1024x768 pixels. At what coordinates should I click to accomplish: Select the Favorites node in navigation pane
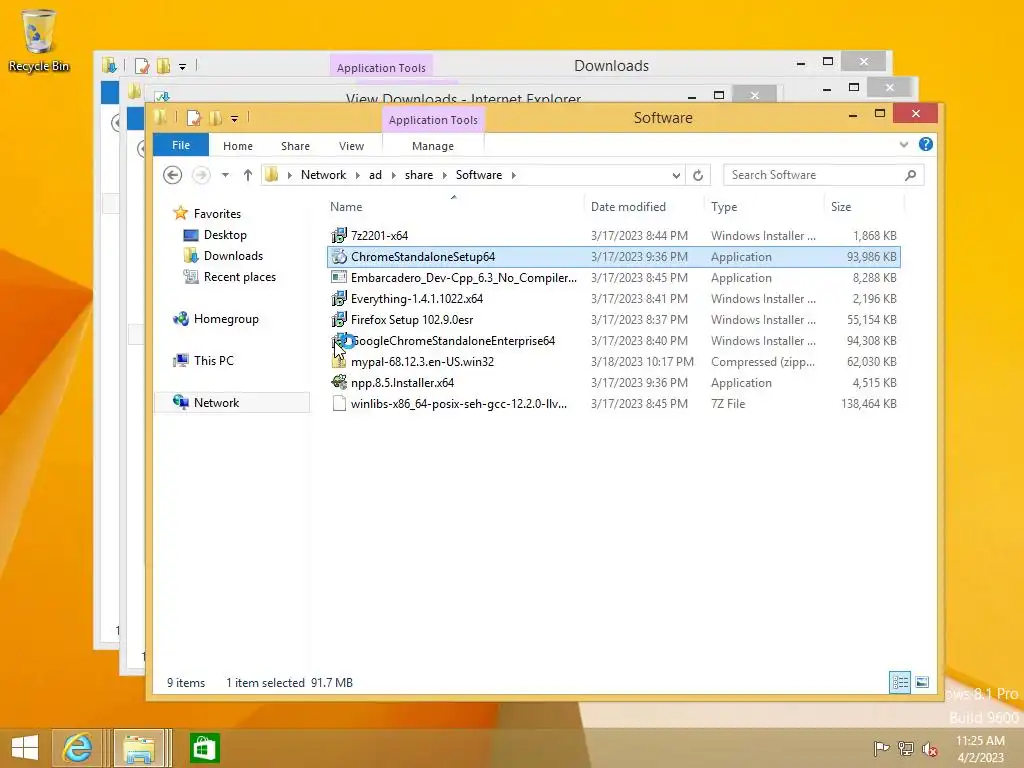point(217,214)
